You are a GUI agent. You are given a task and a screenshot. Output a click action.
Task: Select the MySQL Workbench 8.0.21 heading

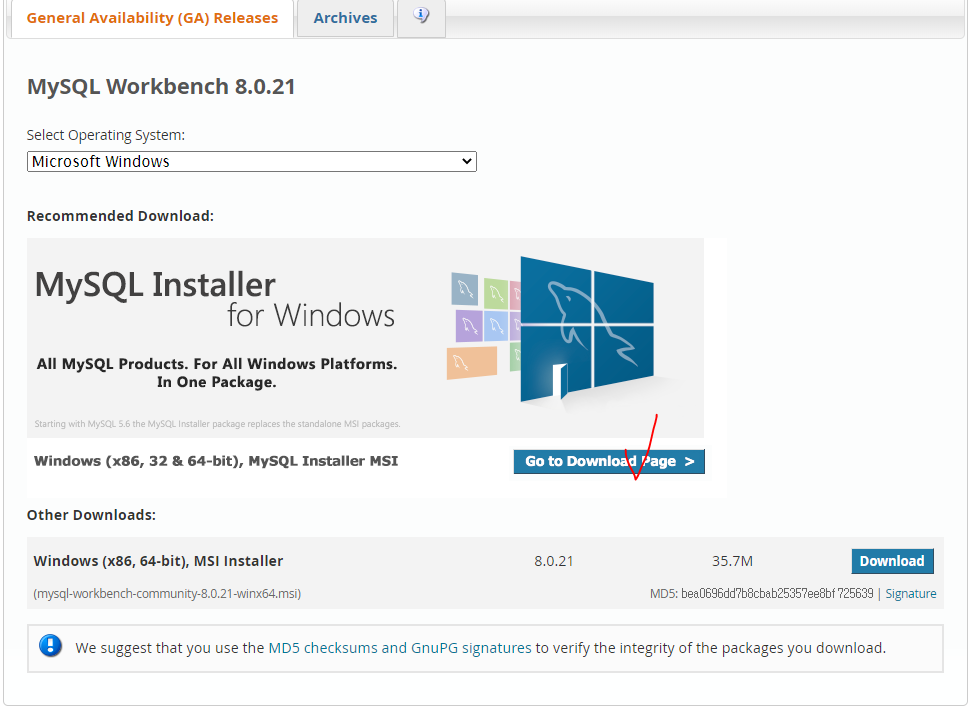click(x=161, y=86)
